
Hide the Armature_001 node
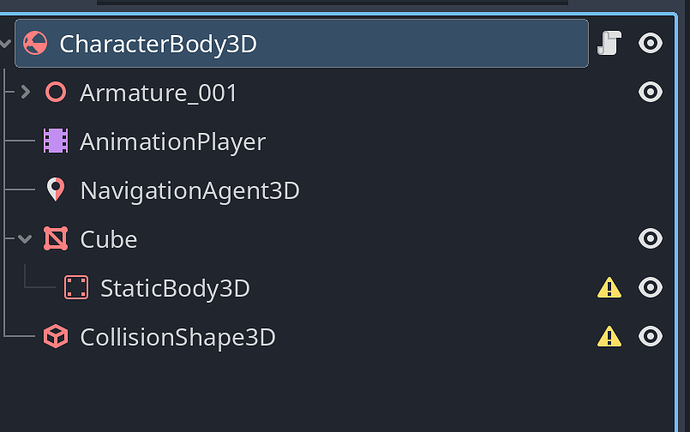pyautogui.click(x=650, y=92)
